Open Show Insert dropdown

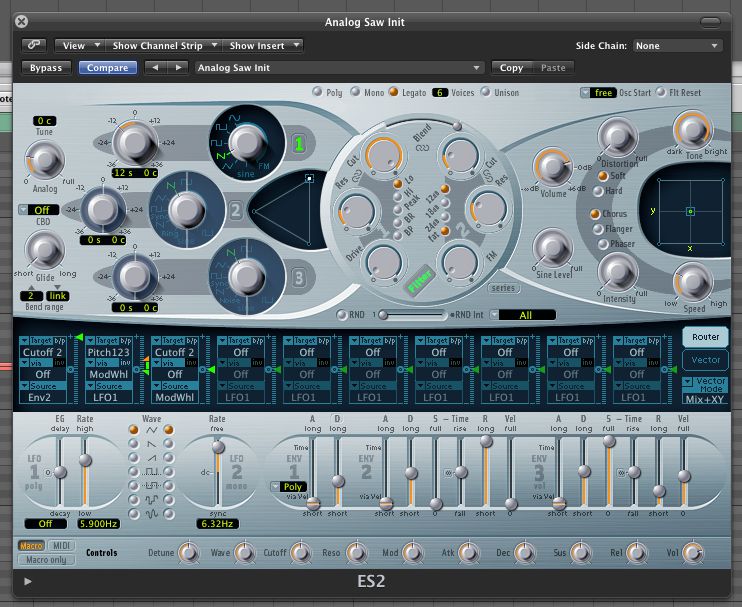tap(263, 45)
